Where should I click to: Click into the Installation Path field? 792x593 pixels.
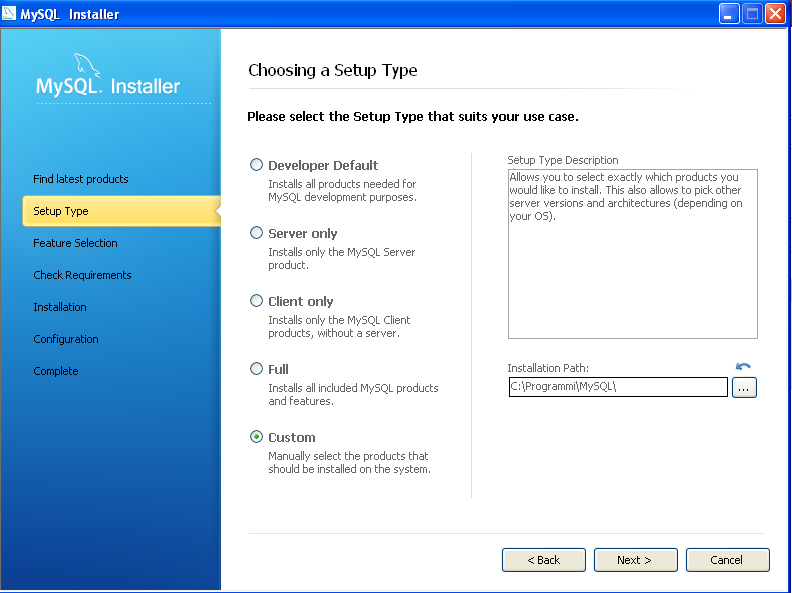point(618,387)
